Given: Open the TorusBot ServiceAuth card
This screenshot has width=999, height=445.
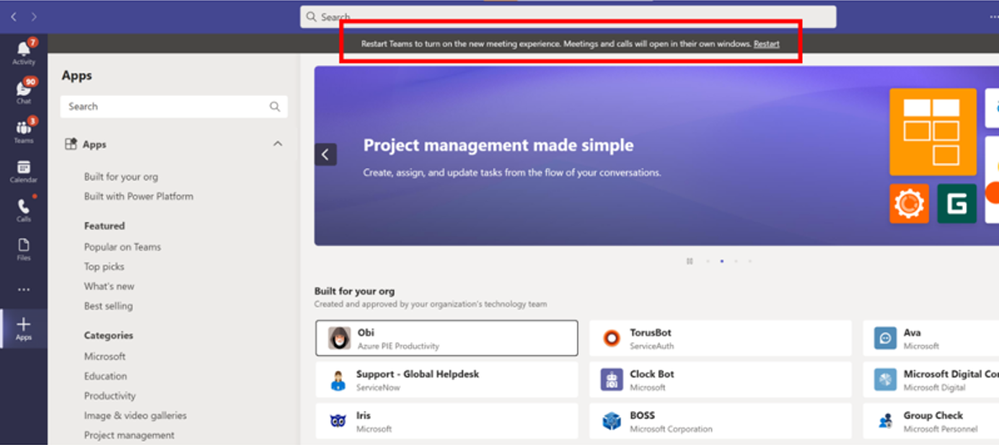Looking at the screenshot, I should [x=721, y=338].
